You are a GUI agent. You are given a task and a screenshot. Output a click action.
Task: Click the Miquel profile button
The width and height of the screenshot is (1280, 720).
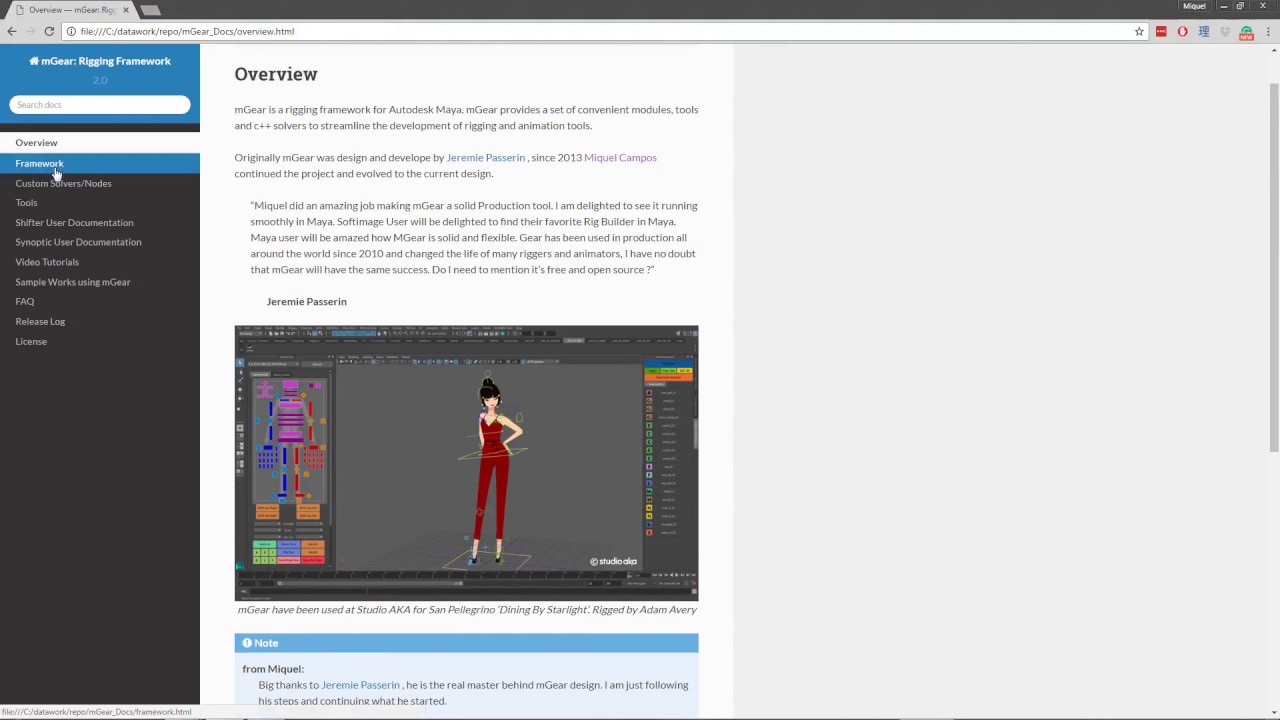click(1194, 6)
